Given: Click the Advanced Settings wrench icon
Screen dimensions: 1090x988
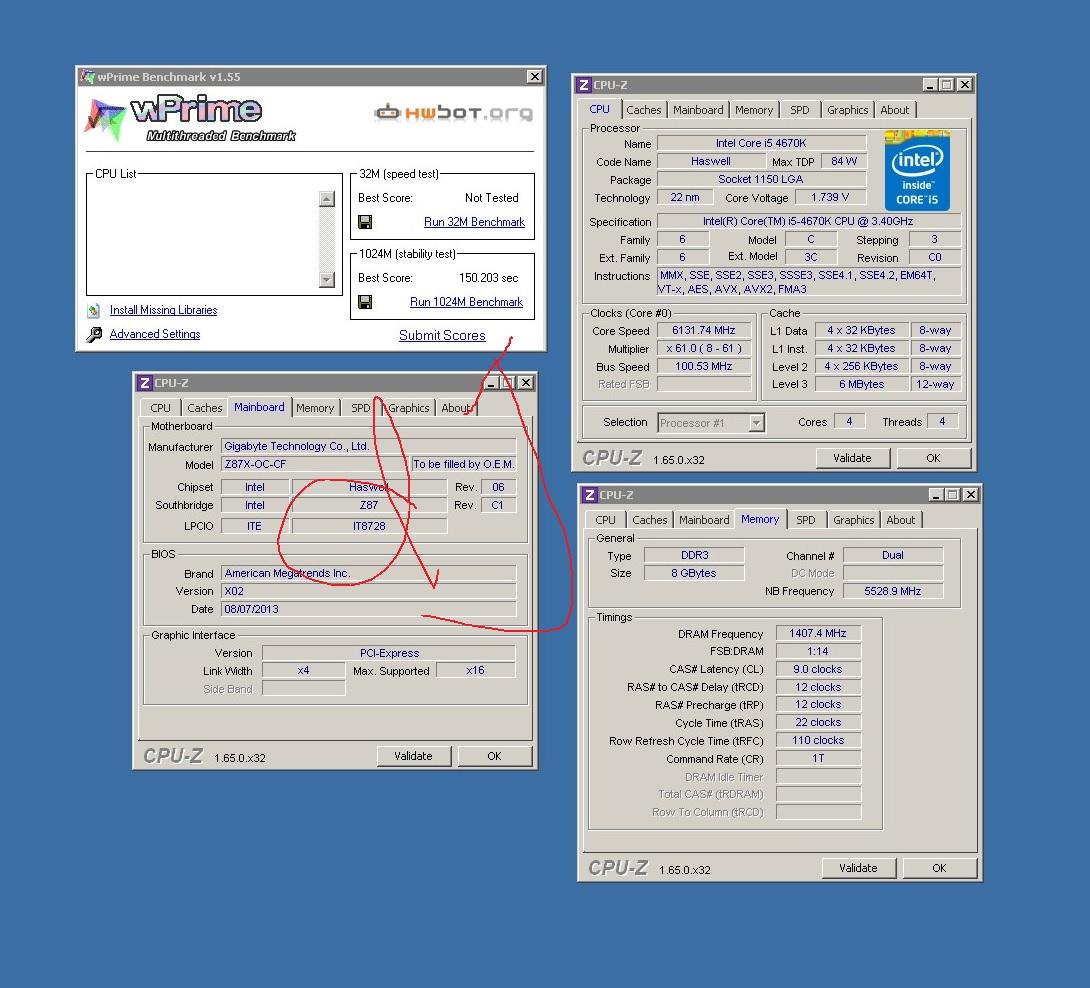Looking at the screenshot, I should point(94,334).
